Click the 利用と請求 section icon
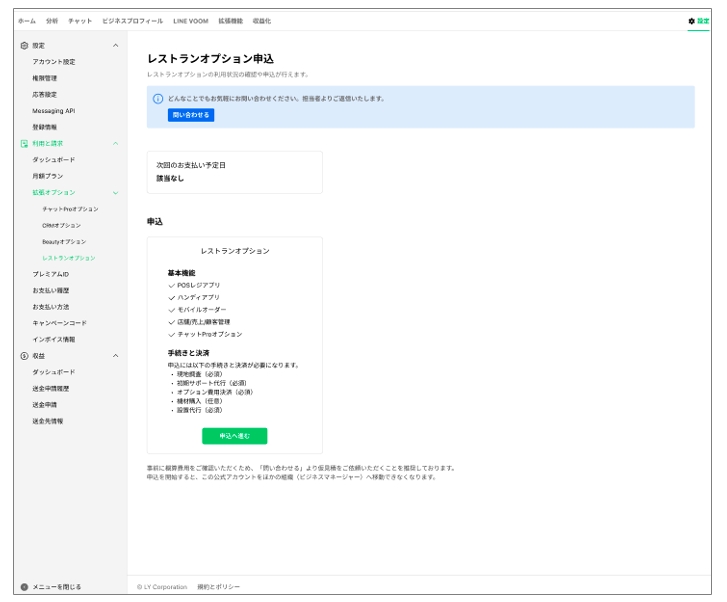727x602 pixels. pyautogui.click(x=25, y=144)
